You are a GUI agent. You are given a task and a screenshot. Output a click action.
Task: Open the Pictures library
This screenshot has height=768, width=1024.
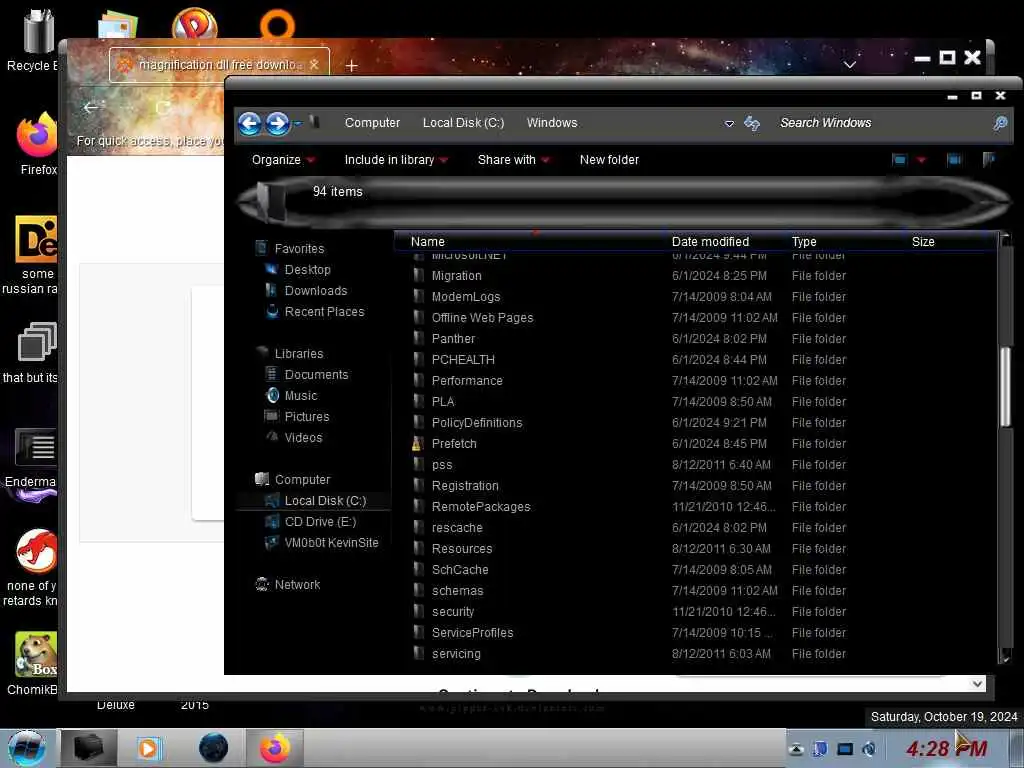point(306,416)
